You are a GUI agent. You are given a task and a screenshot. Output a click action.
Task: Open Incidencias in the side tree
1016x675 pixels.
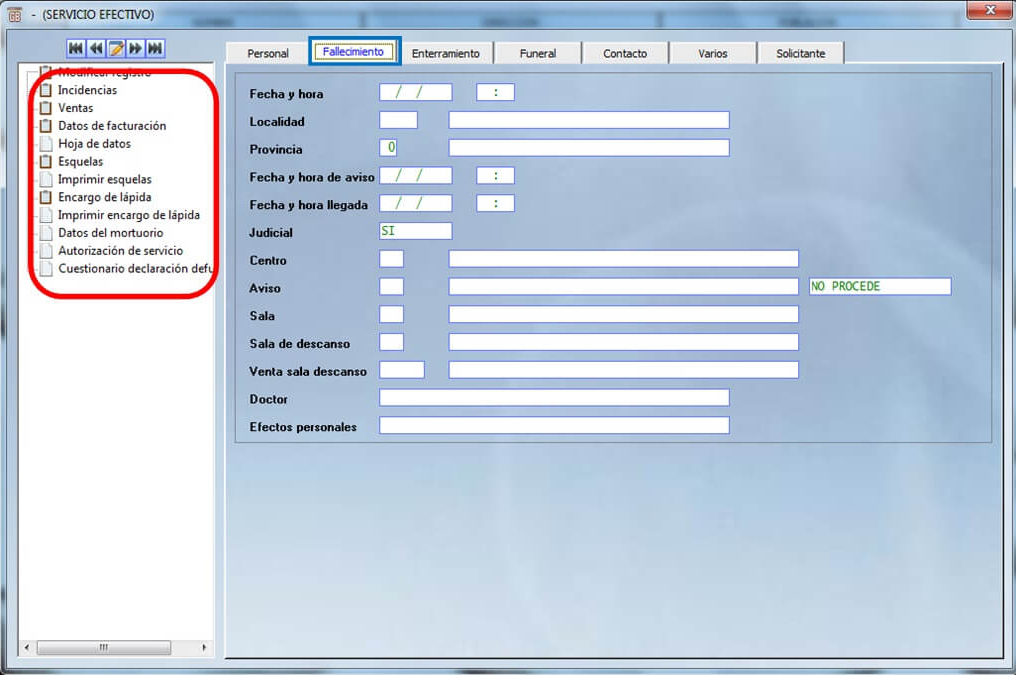click(87, 90)
